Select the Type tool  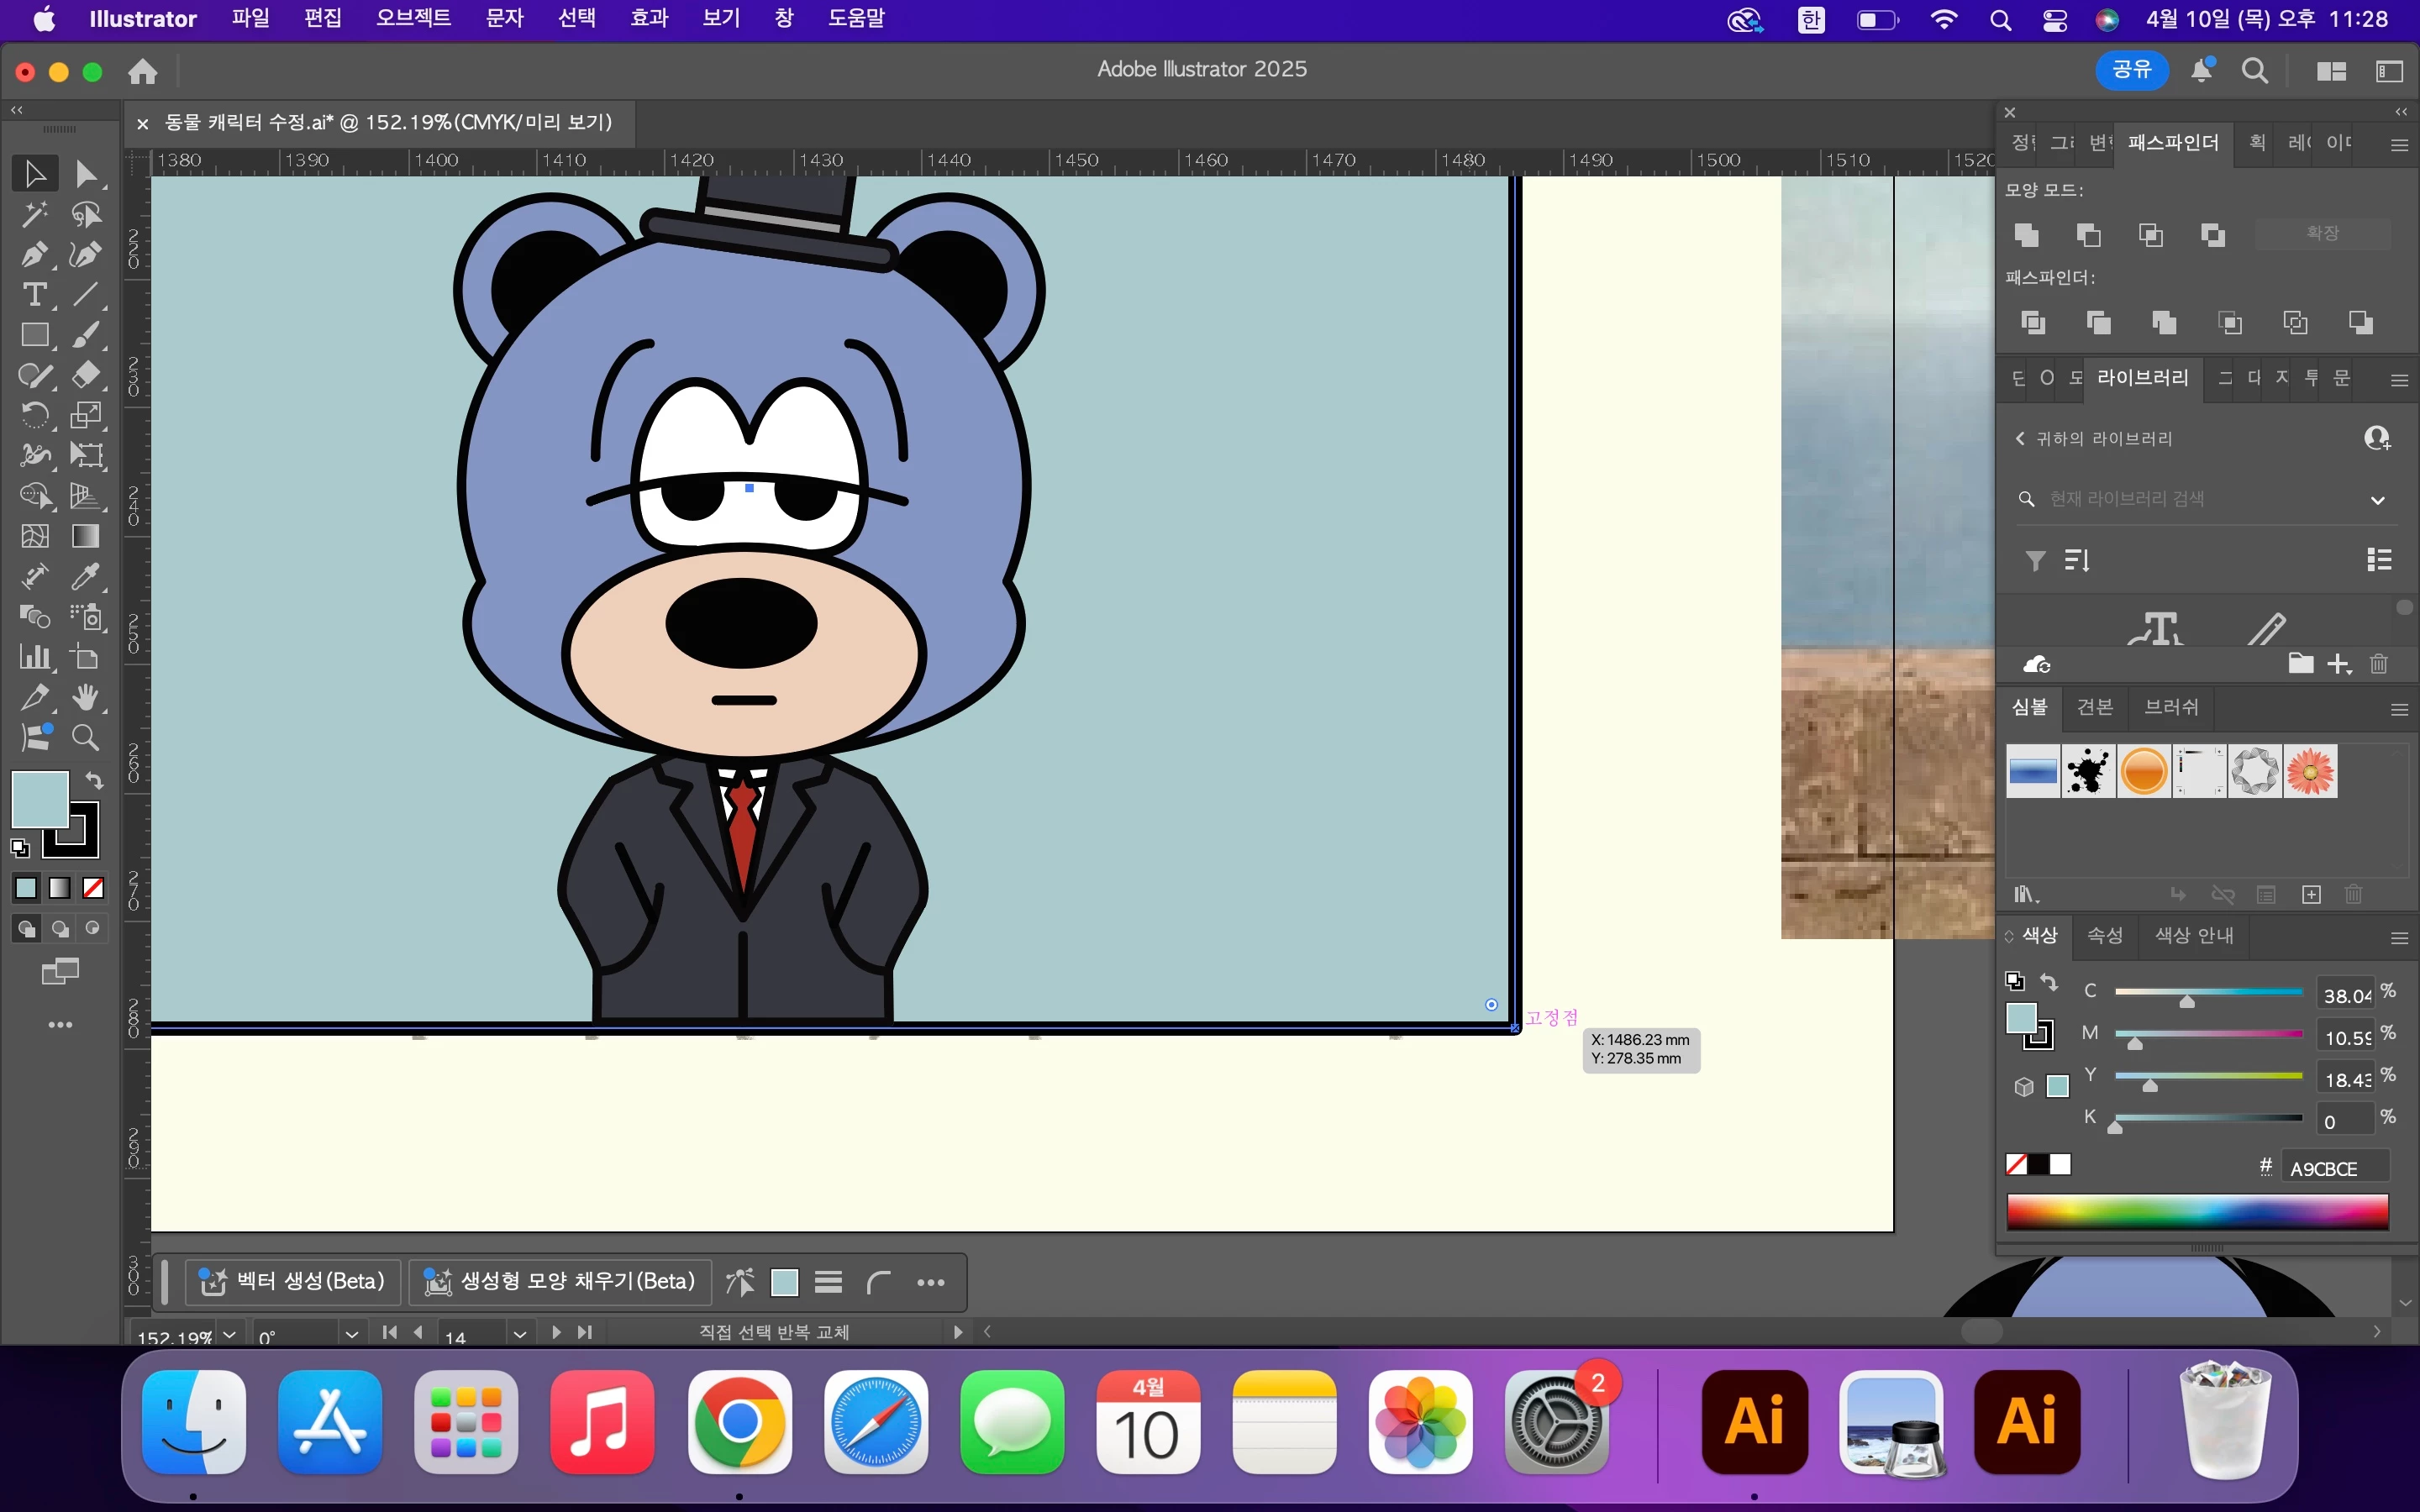[34, 295]
